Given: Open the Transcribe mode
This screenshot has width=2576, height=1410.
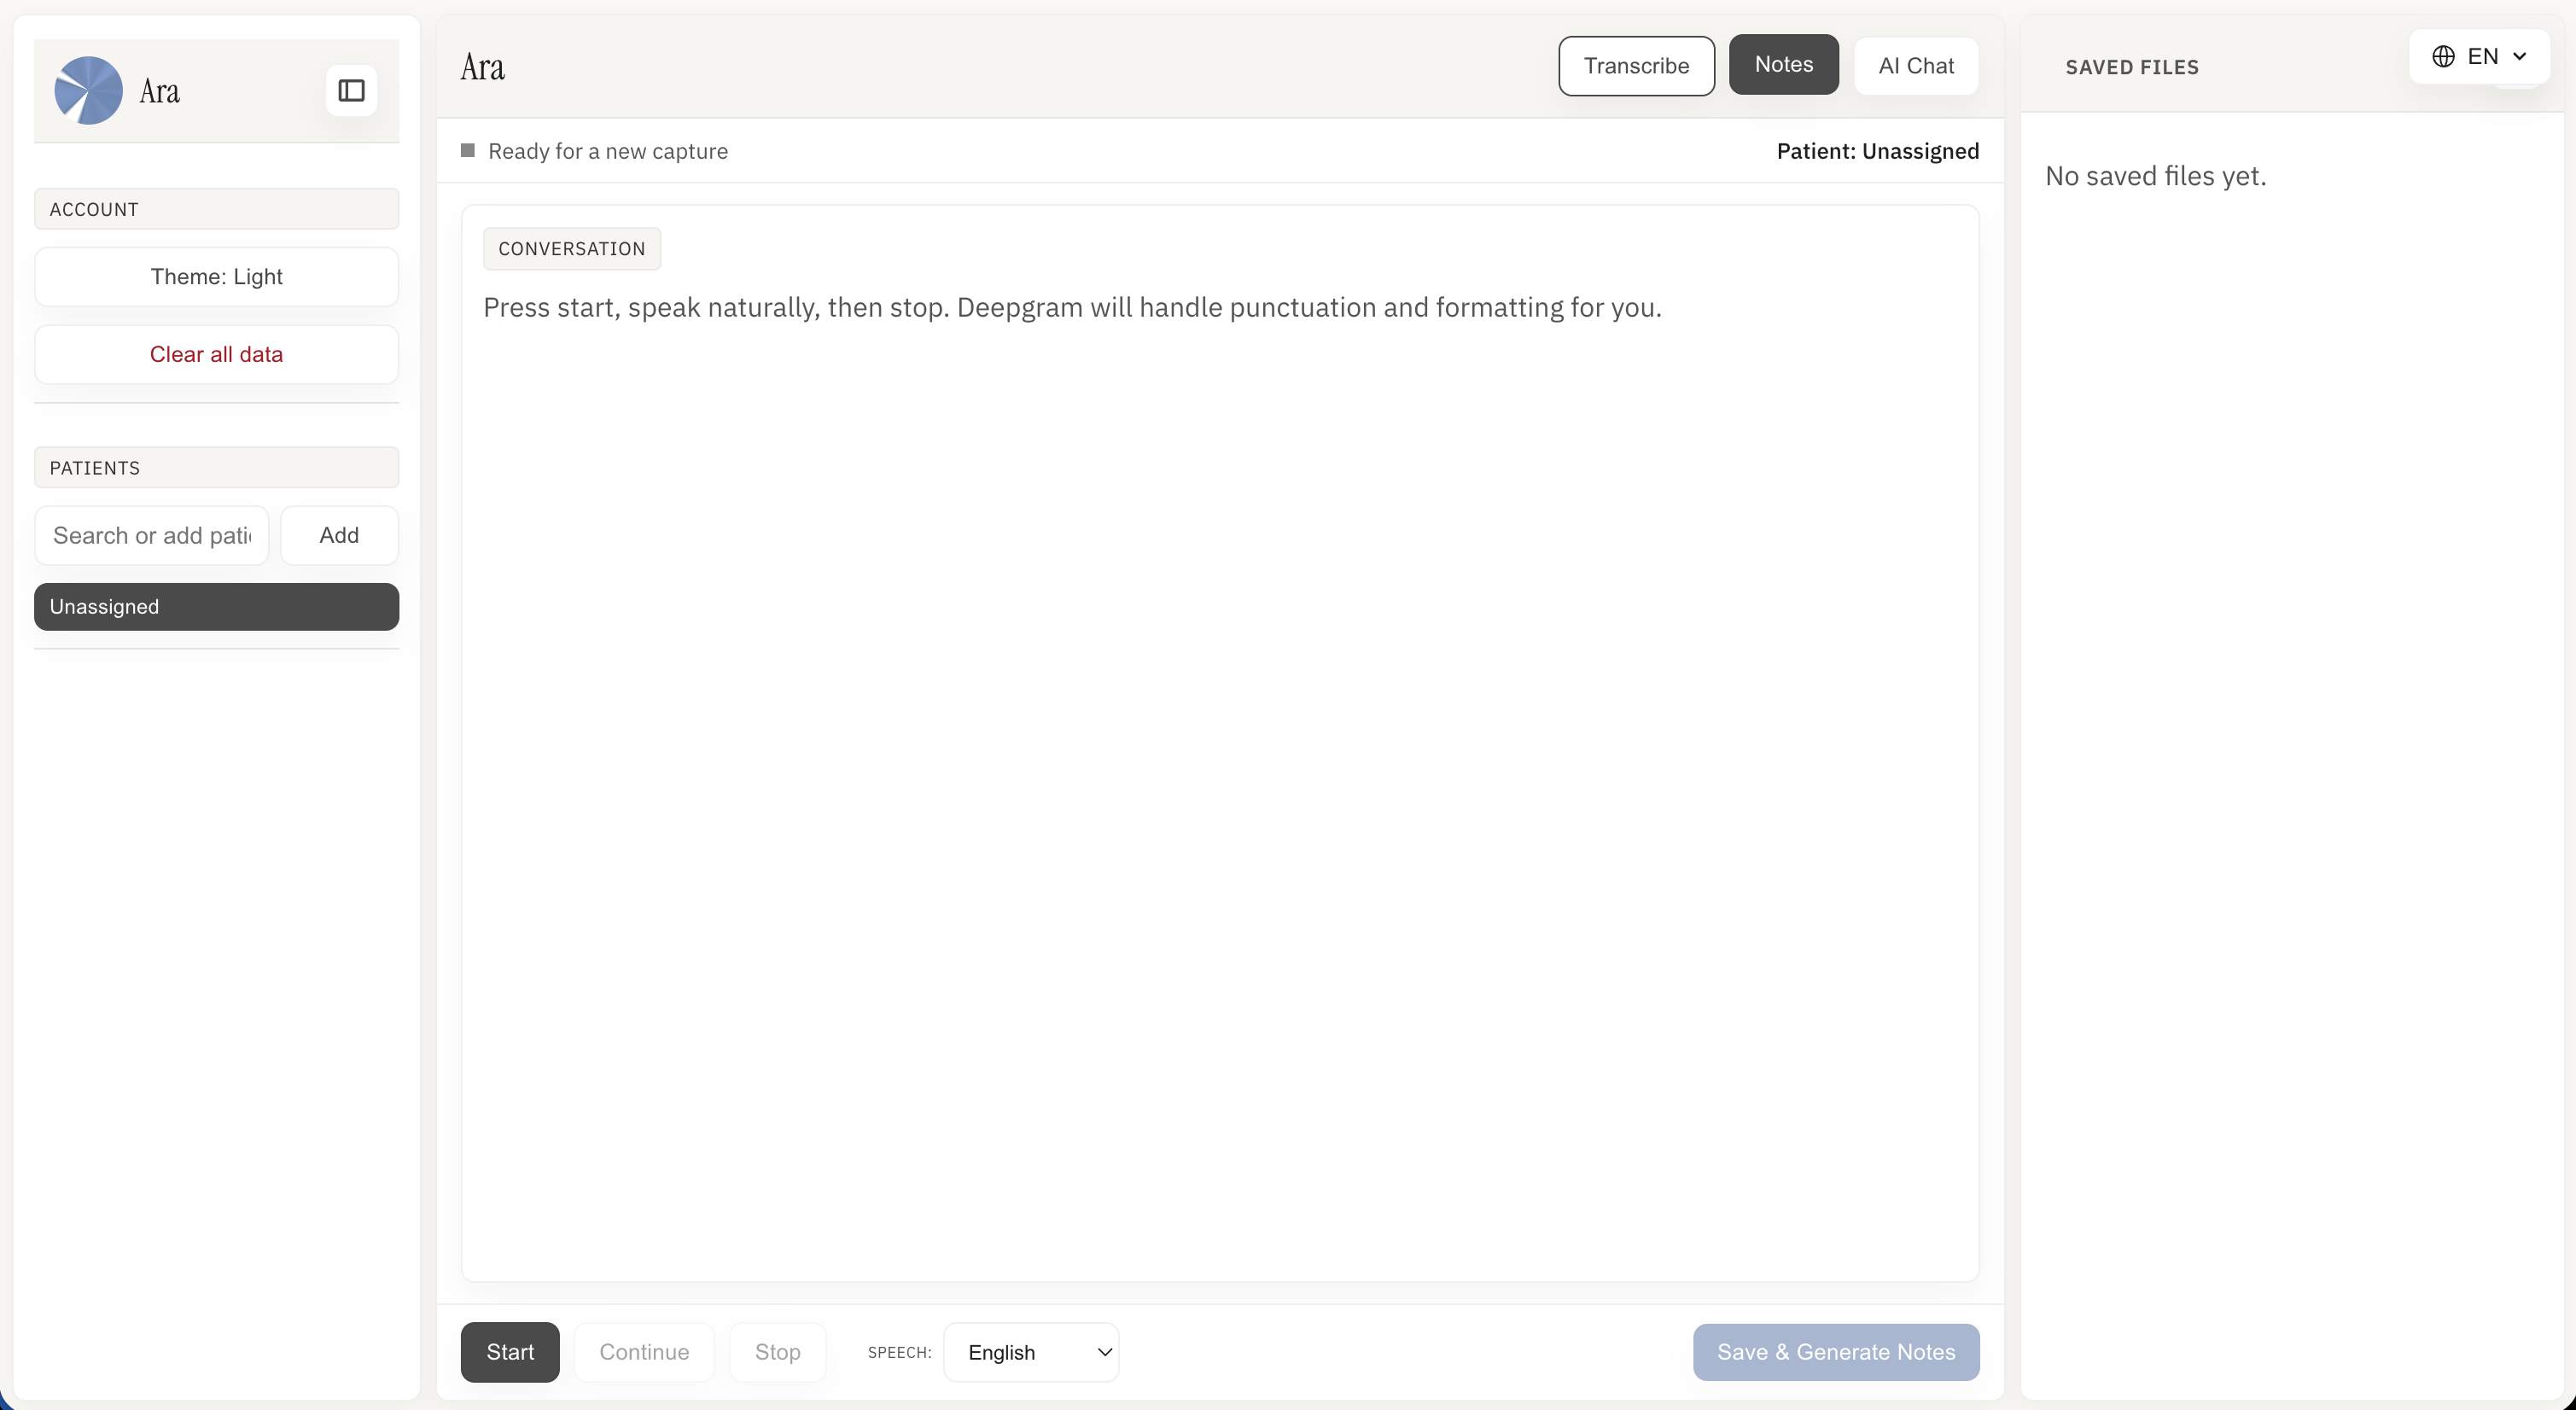Looking at the screenshot, I should coord(1636,66).
